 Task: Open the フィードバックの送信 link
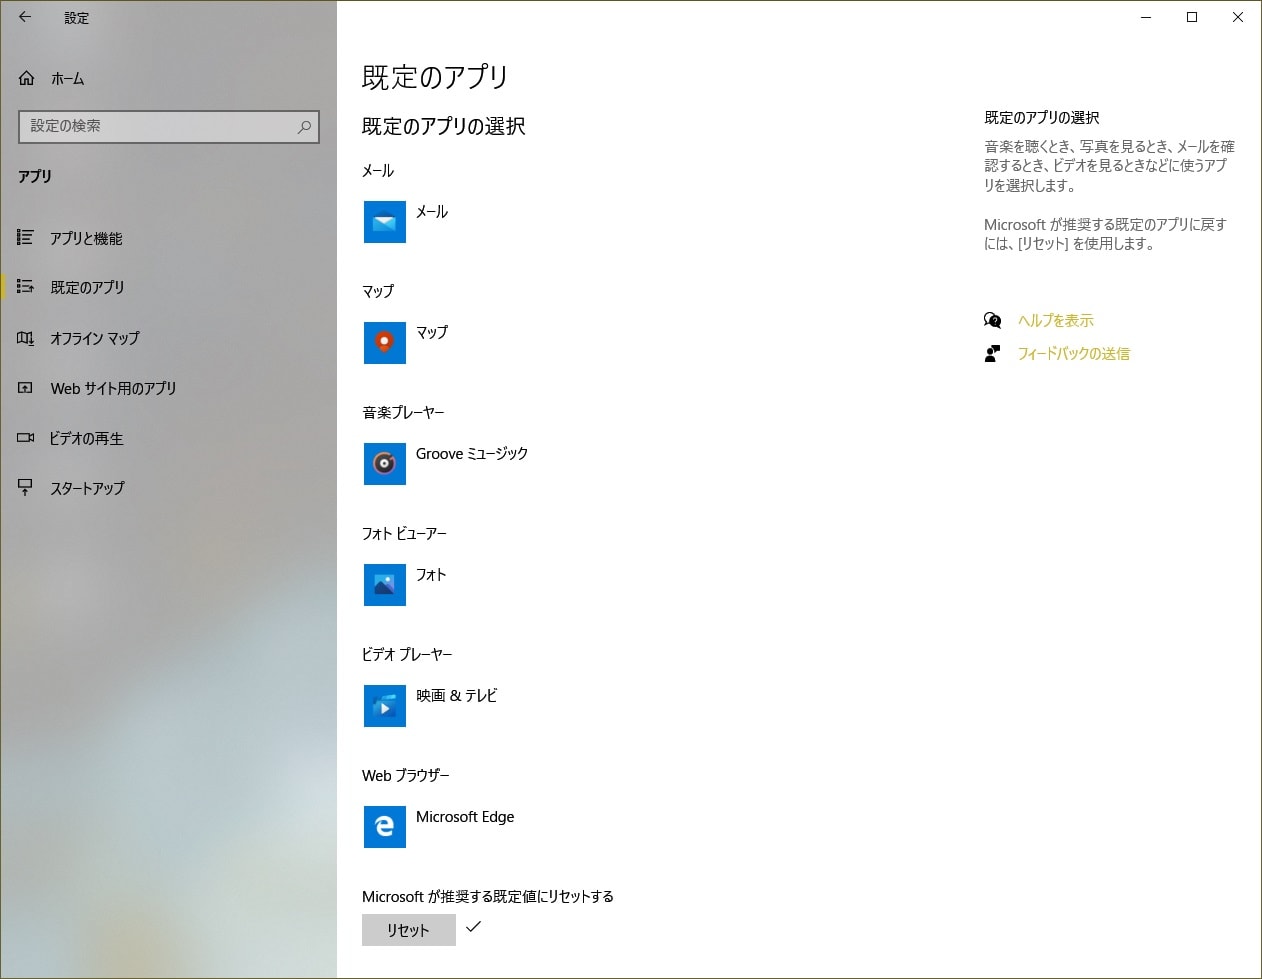click(x=1074, y=353)
